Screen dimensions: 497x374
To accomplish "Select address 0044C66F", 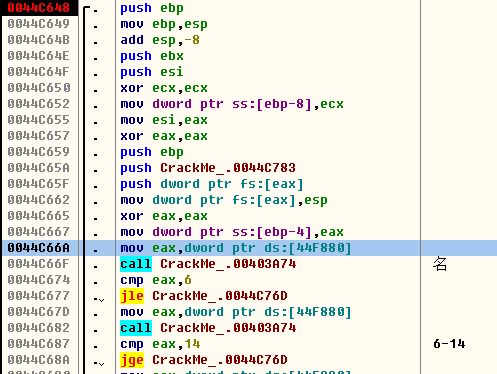I will pos(39,264).
